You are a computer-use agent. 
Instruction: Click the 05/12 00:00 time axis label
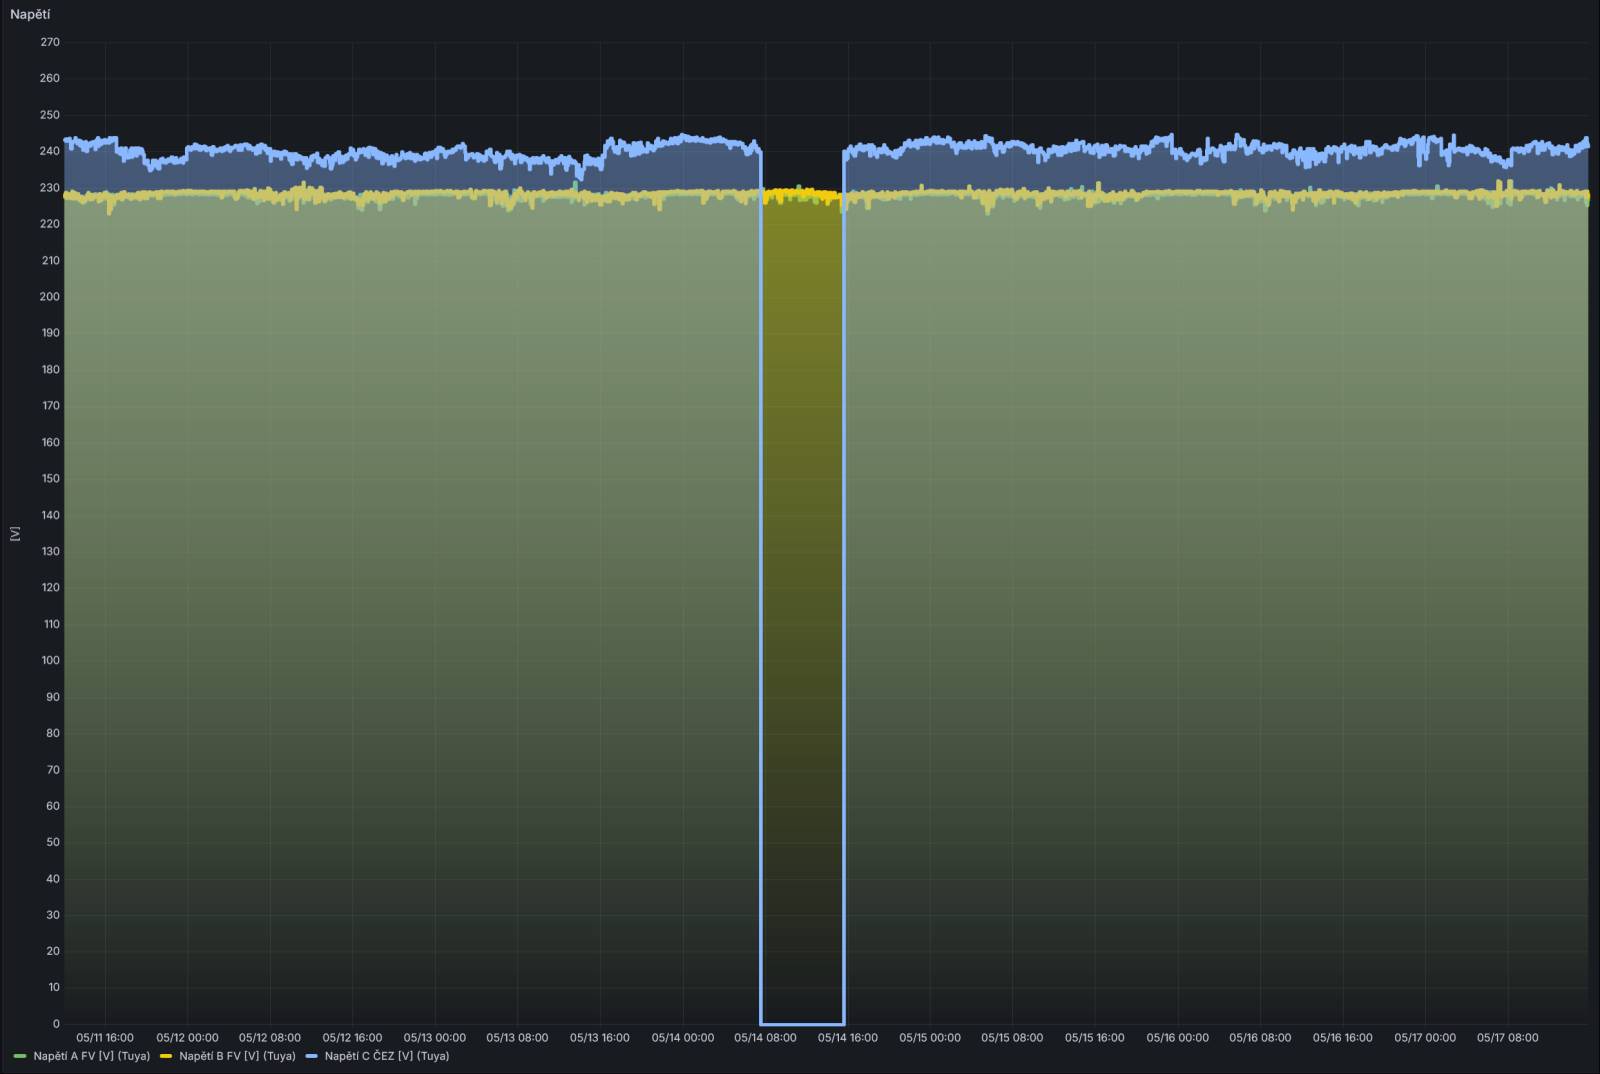[x=187, y=1038]
